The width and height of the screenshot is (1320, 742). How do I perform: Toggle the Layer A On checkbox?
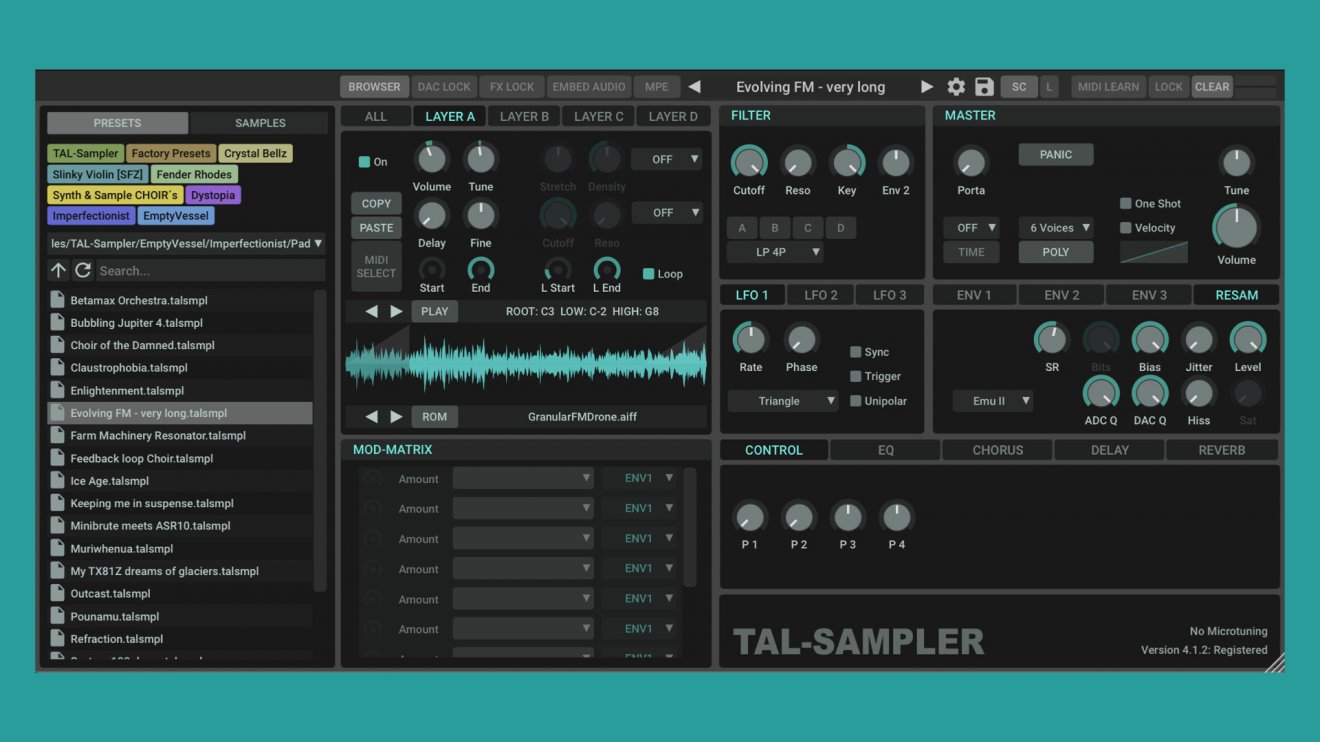coord(364,162)
